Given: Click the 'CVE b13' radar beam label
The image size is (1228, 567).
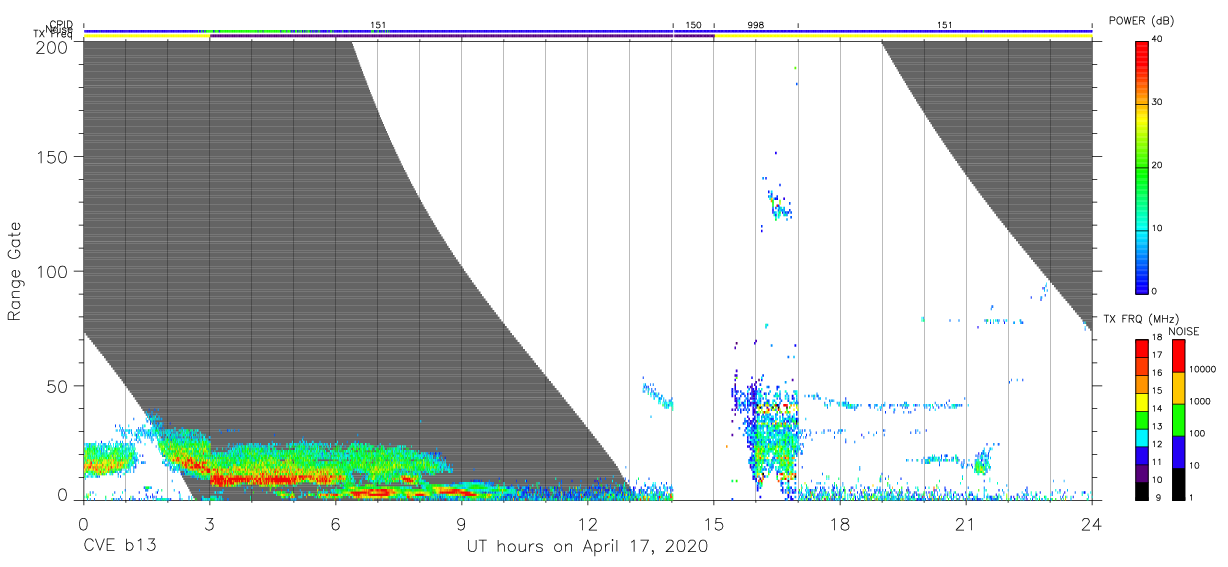Looking at the screenshot, I should [x=119, y=547].
